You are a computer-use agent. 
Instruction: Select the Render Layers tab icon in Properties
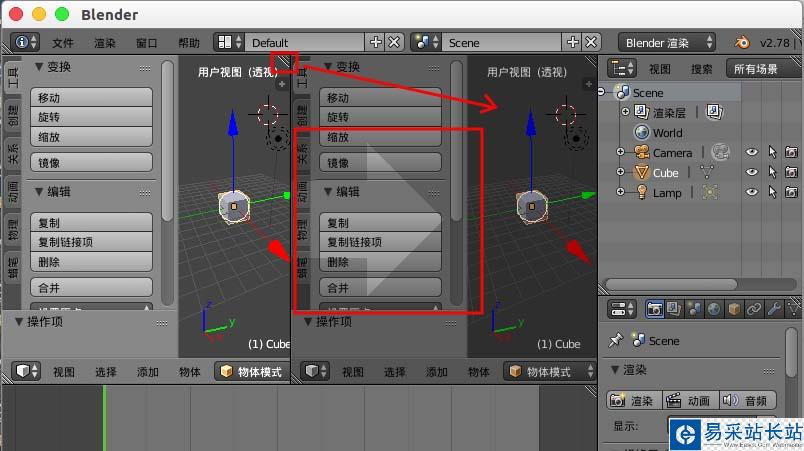coord(674,309)
